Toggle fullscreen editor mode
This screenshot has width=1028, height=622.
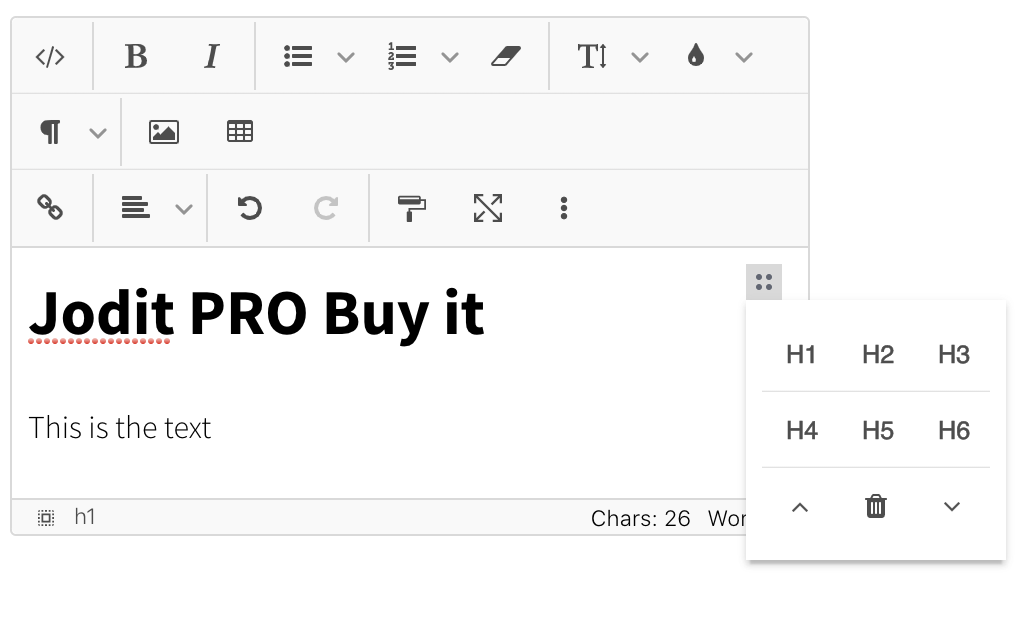coord(488,208)
